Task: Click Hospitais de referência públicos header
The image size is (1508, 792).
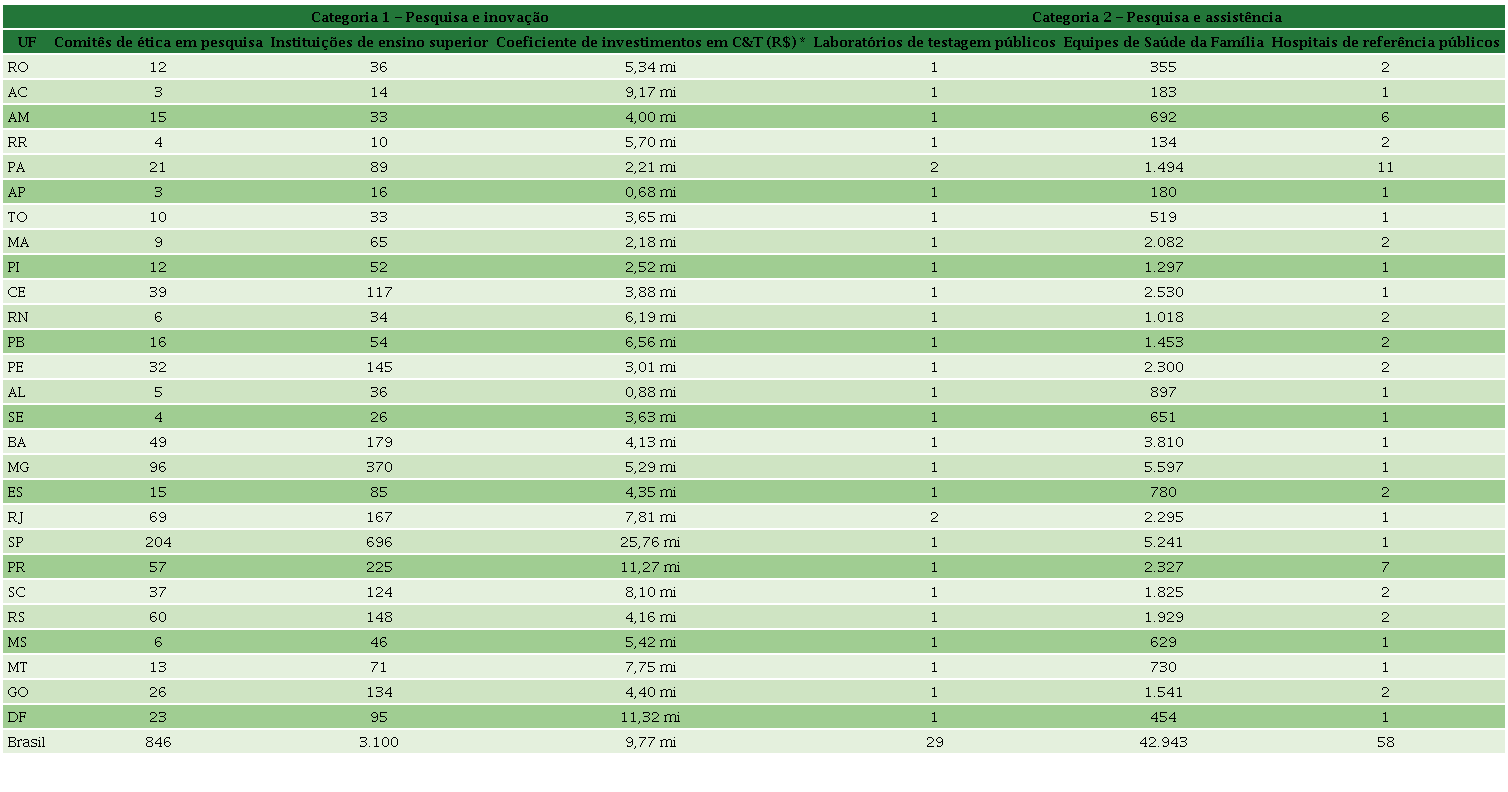Action: (1385, 42)
